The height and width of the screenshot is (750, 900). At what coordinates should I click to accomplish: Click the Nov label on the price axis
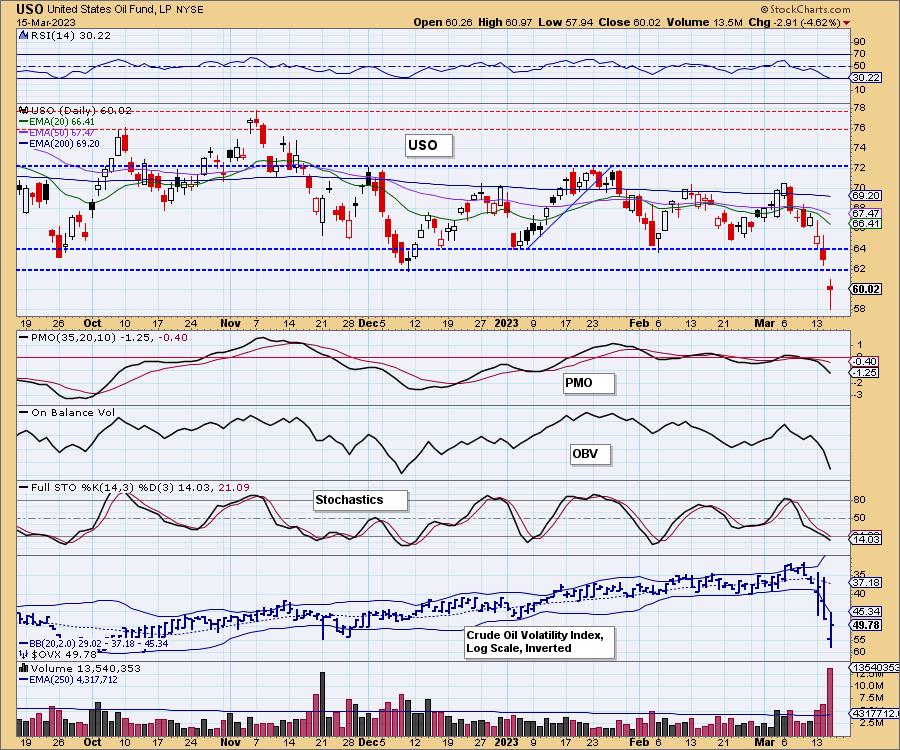[230, 323]
